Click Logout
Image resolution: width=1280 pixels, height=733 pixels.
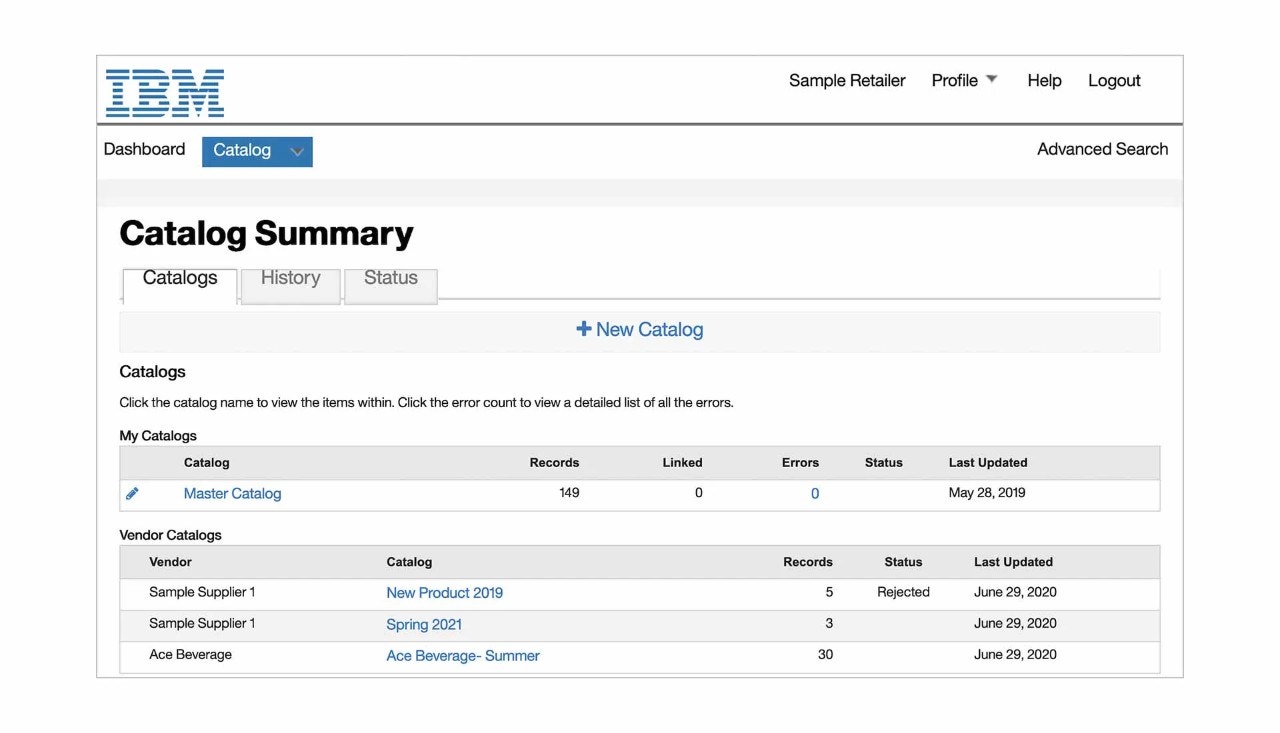pos(1114,80)
